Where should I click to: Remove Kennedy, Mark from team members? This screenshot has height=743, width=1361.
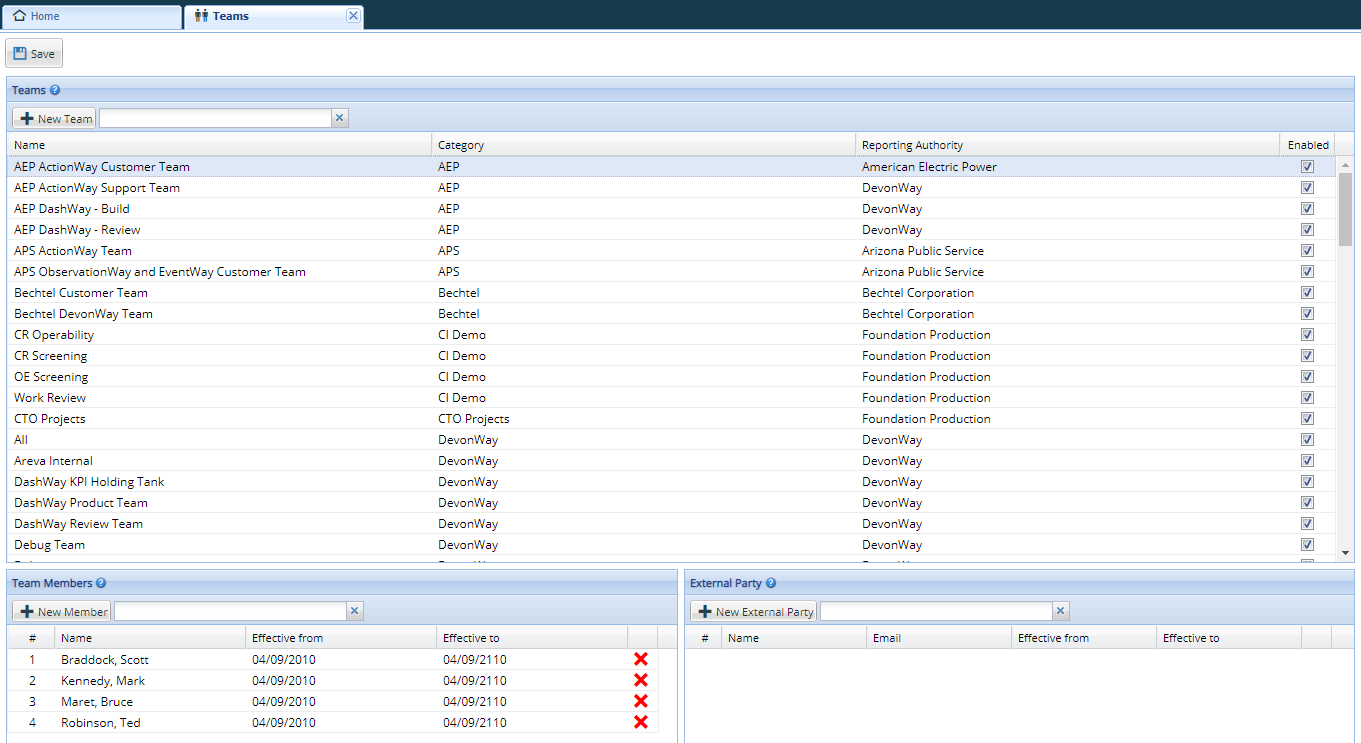tap(641, 680)
